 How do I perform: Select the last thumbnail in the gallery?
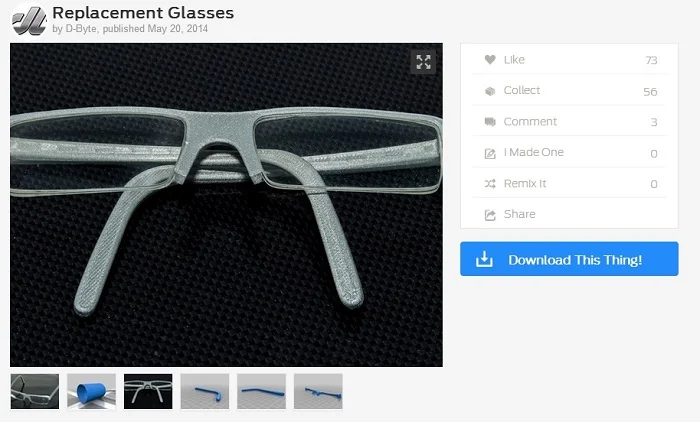[318, 391]
